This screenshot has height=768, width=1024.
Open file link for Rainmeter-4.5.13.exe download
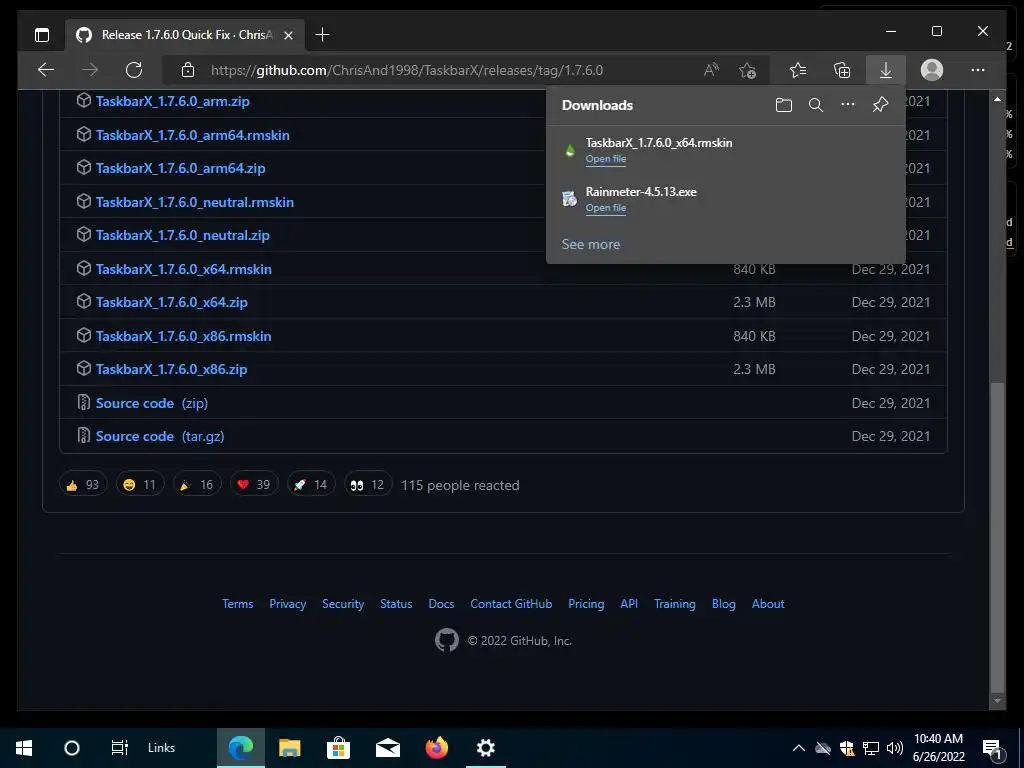(x=606, y=208)
